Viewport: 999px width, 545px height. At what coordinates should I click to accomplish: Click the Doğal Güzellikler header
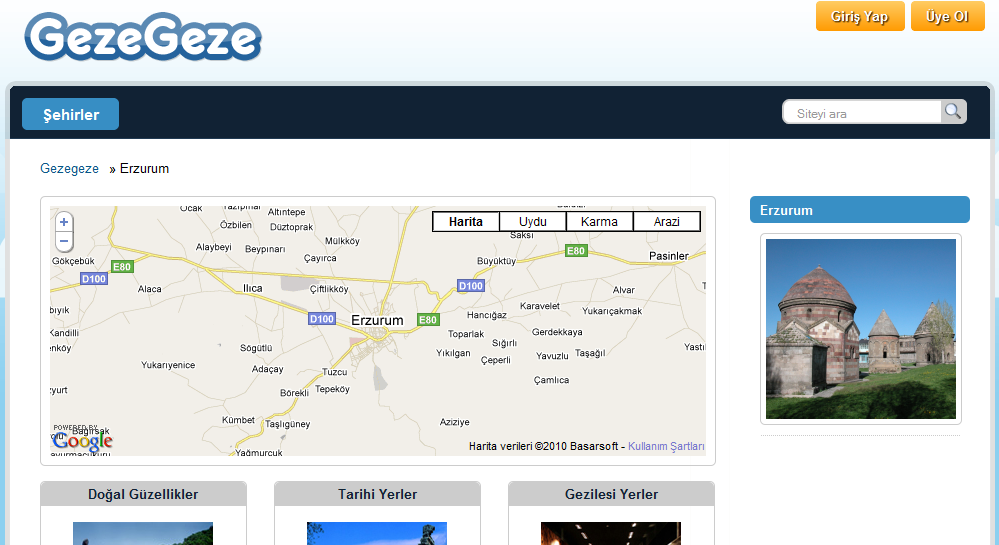143,494
